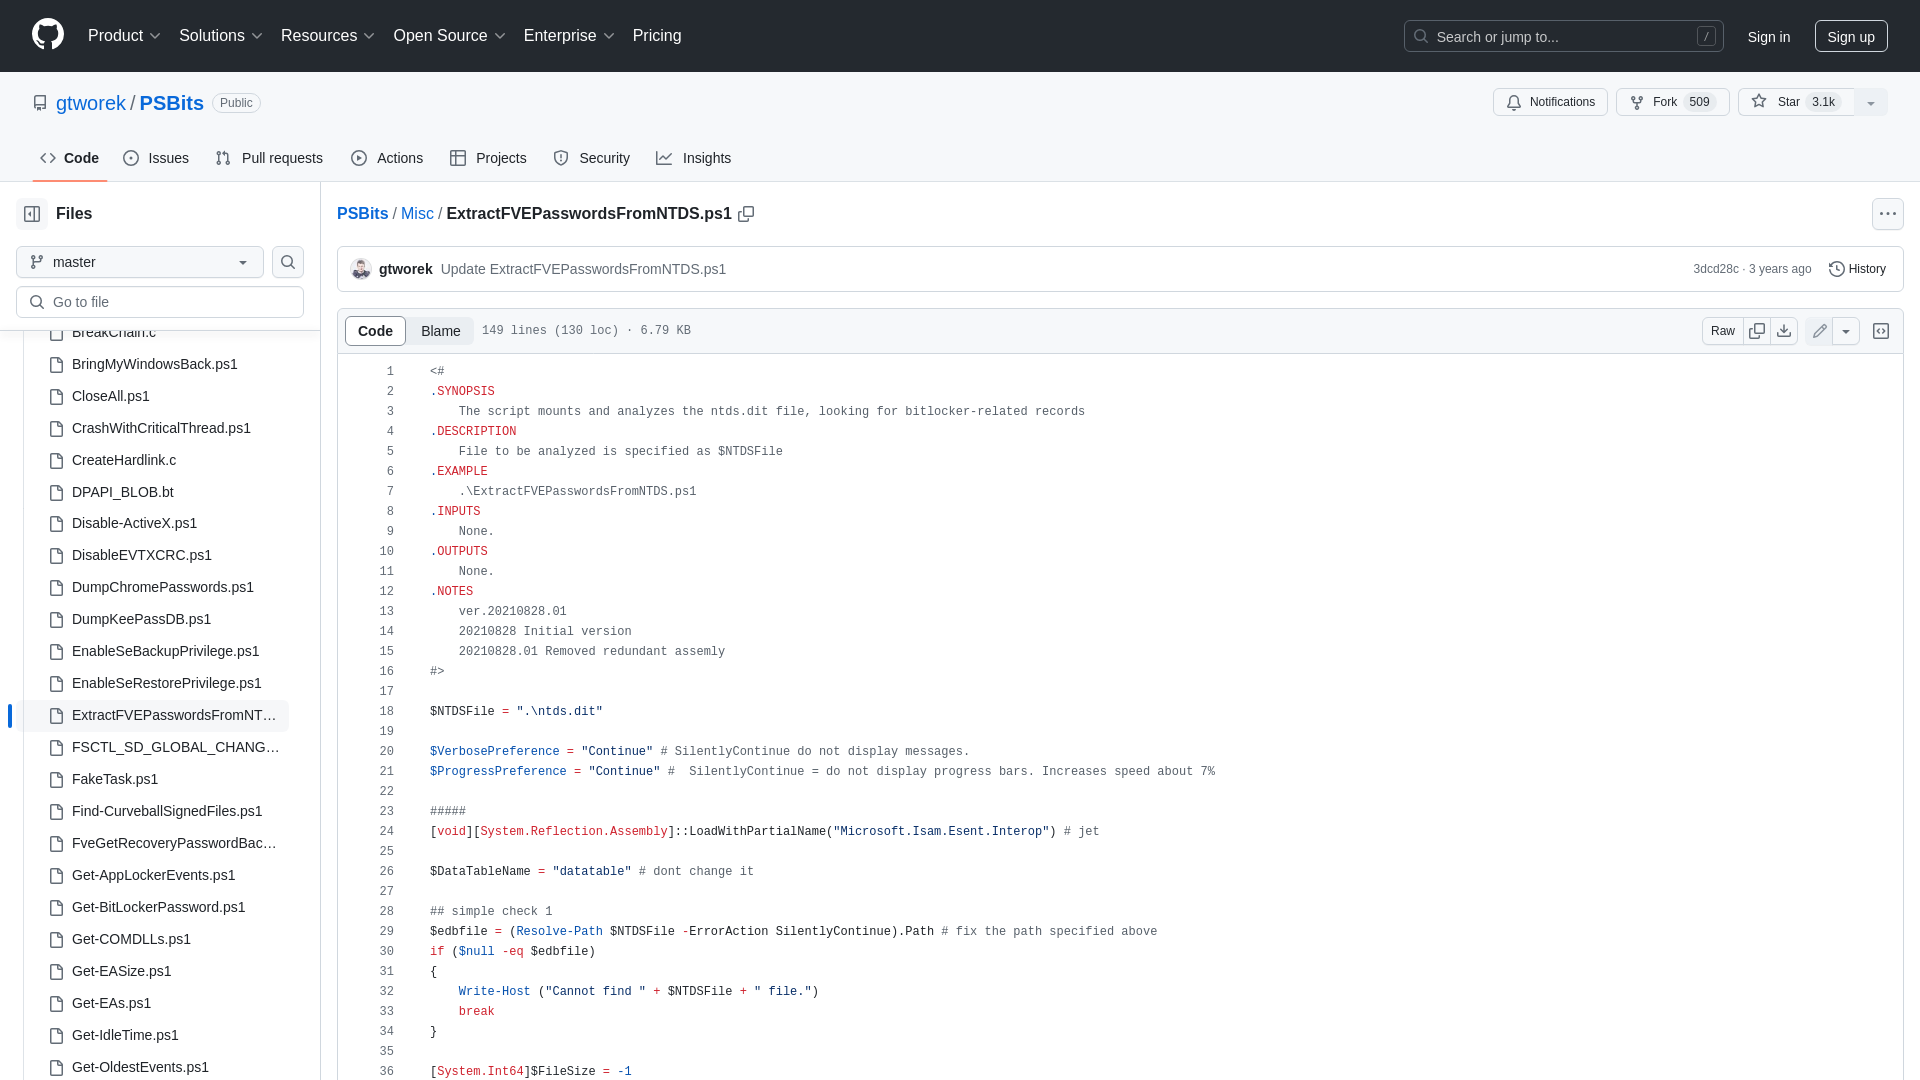Fork the repository
This screenshot has height=1080, width=1920.
pos(1672,102)
